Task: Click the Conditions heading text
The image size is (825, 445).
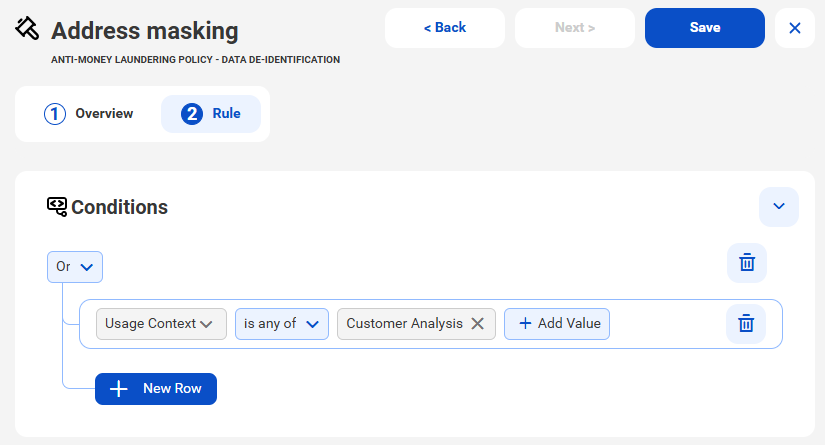Action: point(119,207)
